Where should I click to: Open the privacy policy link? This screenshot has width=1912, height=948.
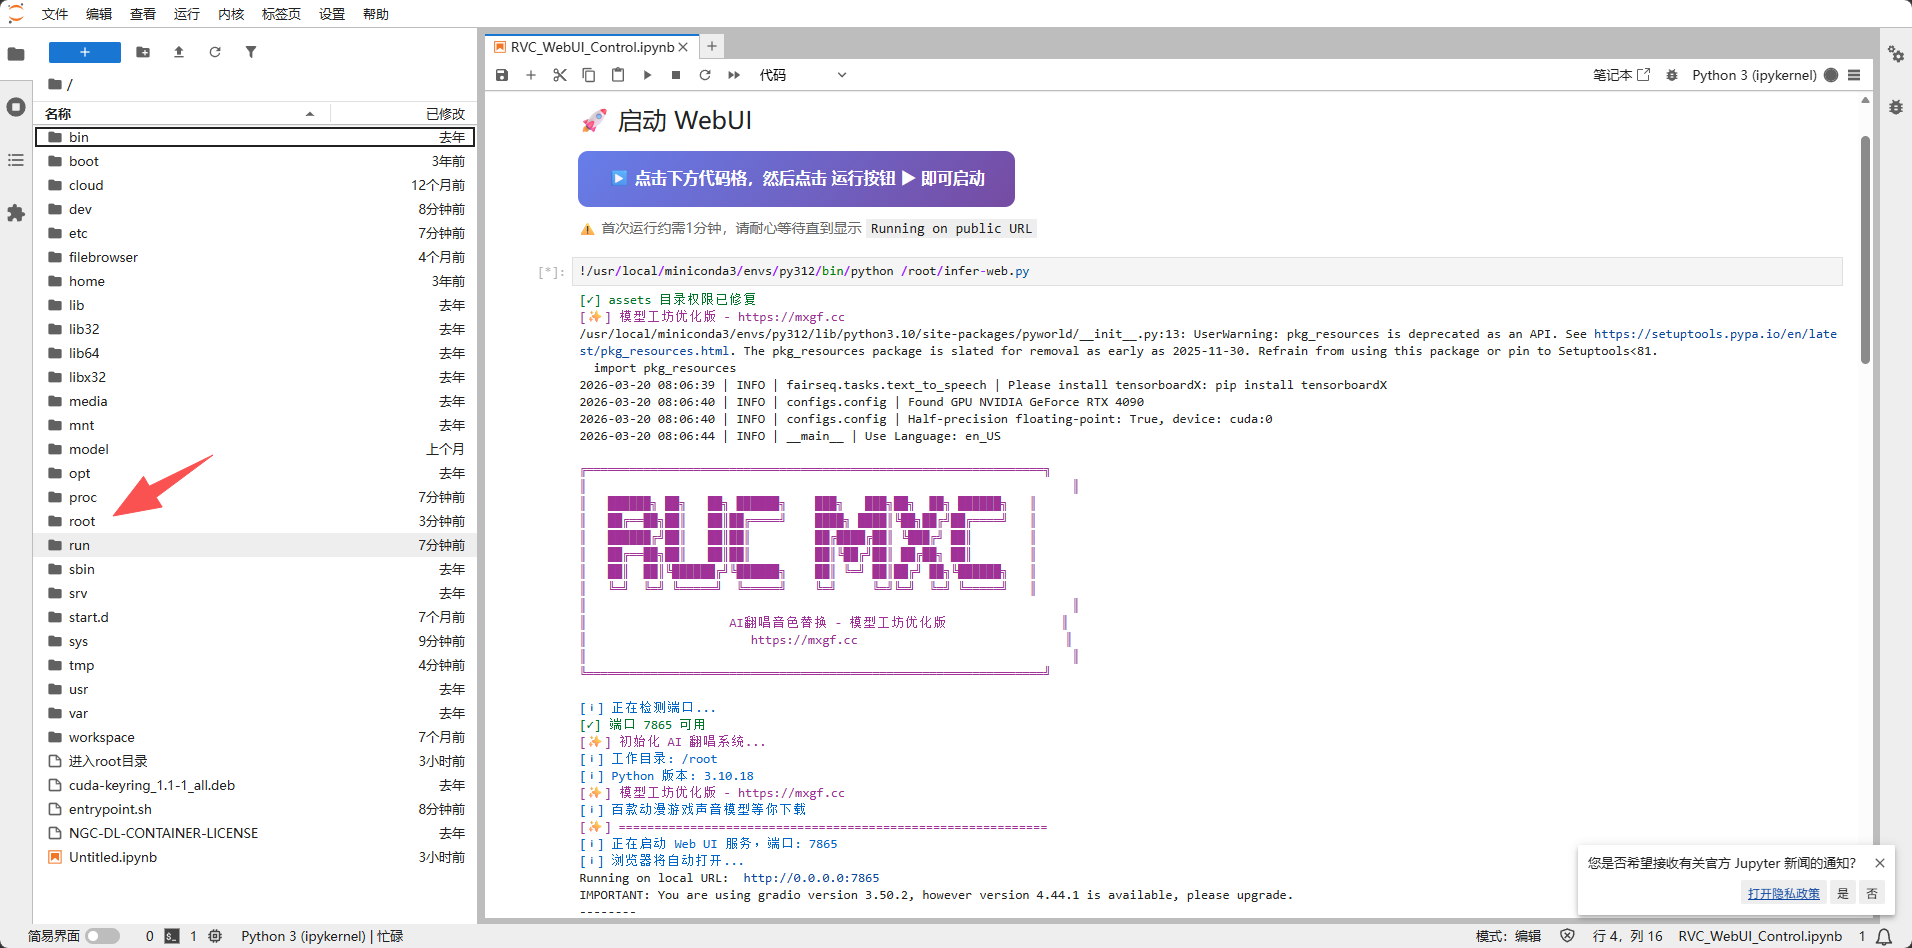1783,893
